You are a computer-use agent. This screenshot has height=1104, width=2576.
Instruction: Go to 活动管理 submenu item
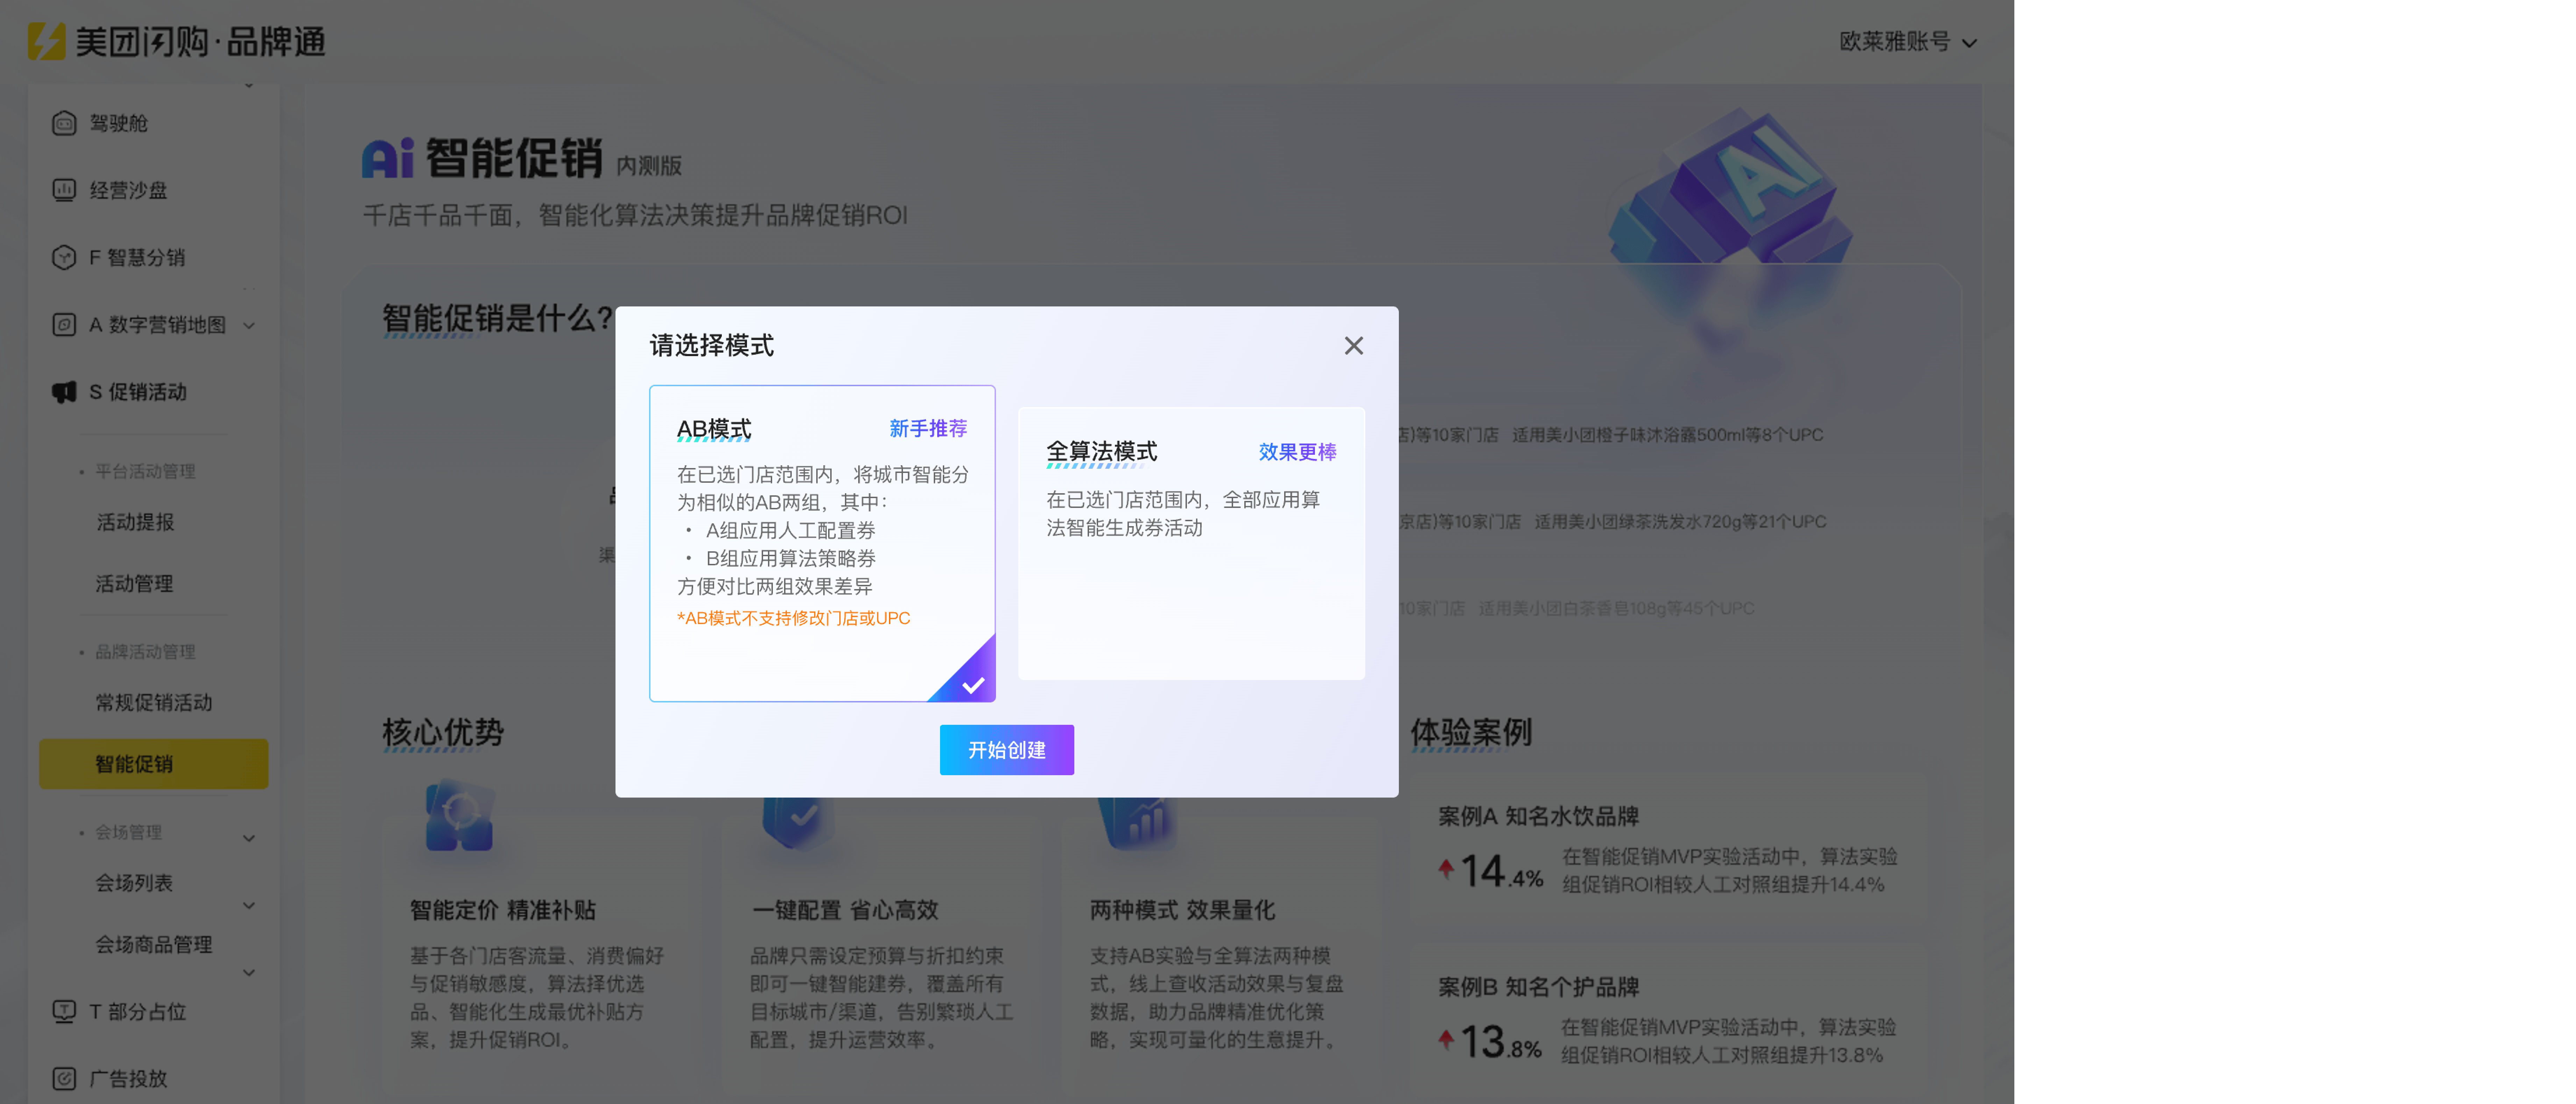click(135, 583)
